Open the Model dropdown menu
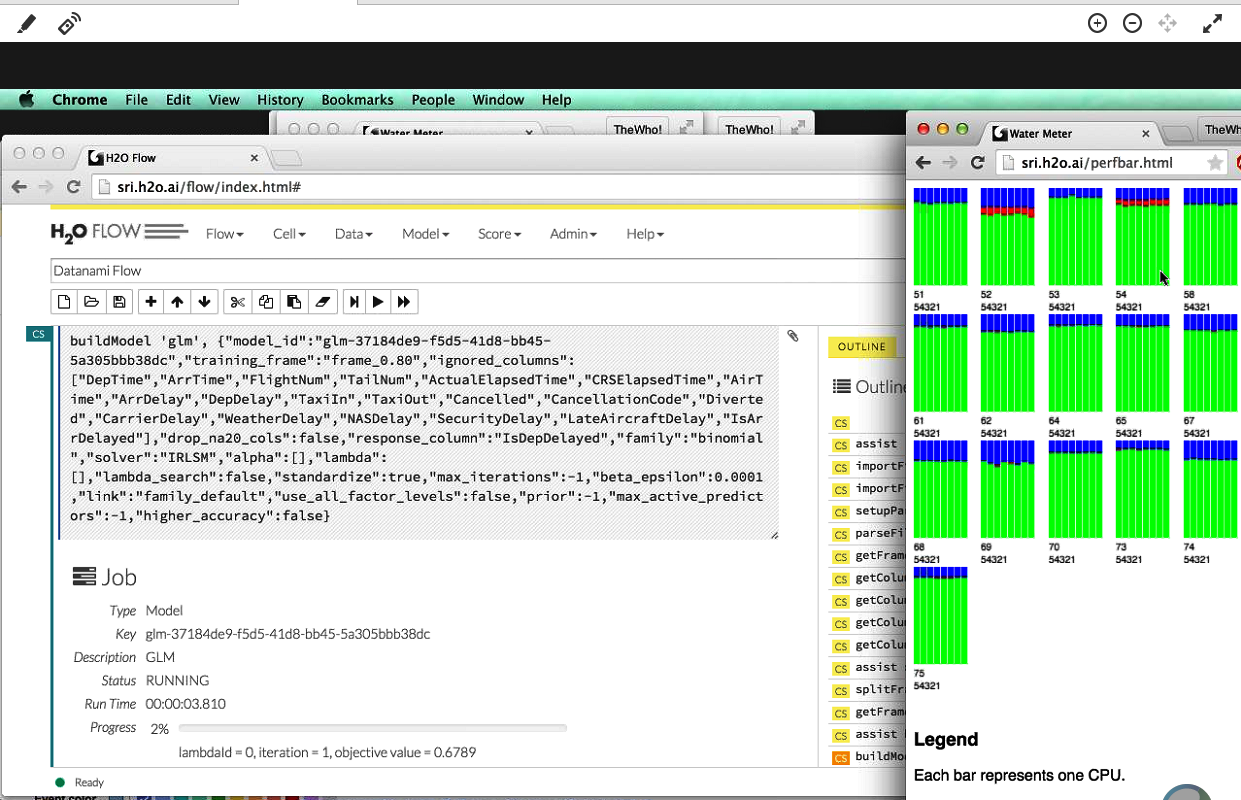 tap(425, 234)
